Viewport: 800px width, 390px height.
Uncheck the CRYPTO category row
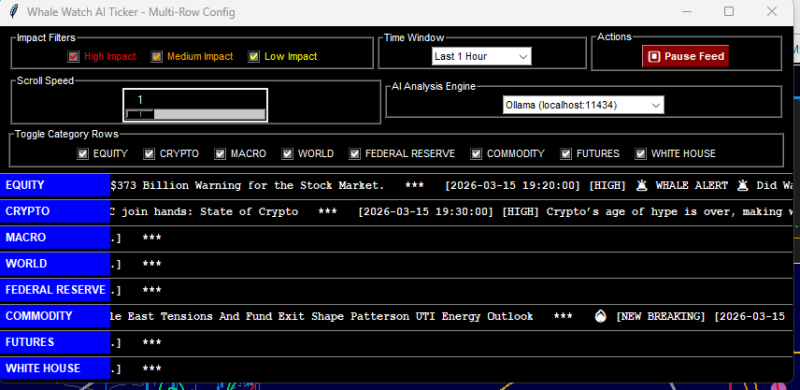149,154
